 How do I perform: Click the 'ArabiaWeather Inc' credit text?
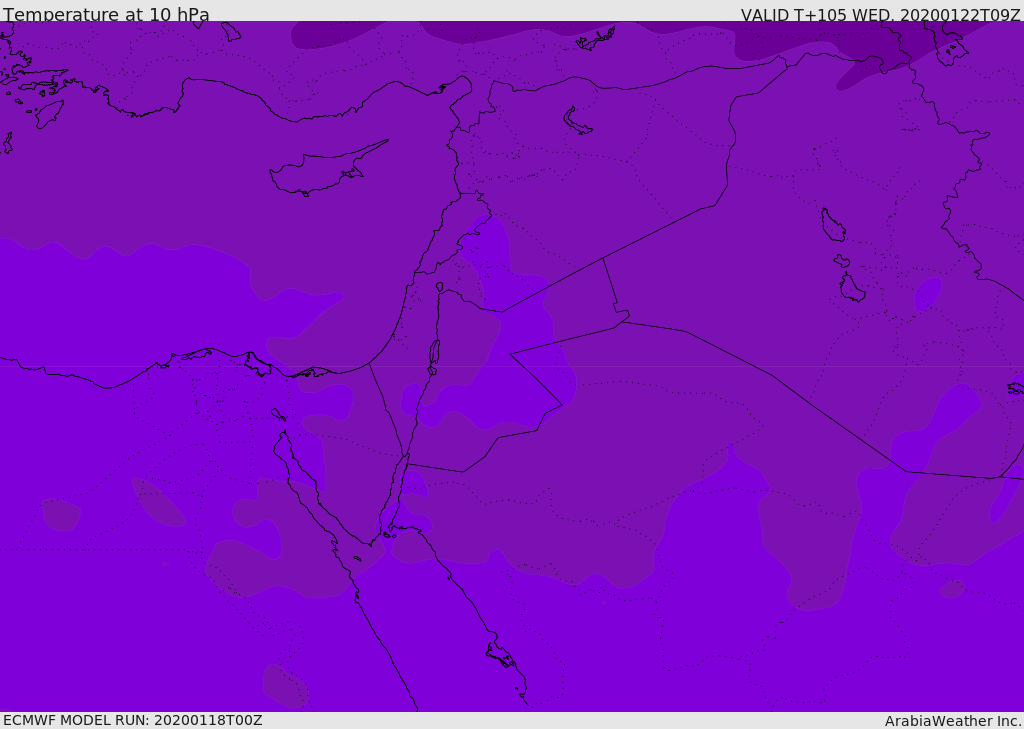(x=952, y=721)
